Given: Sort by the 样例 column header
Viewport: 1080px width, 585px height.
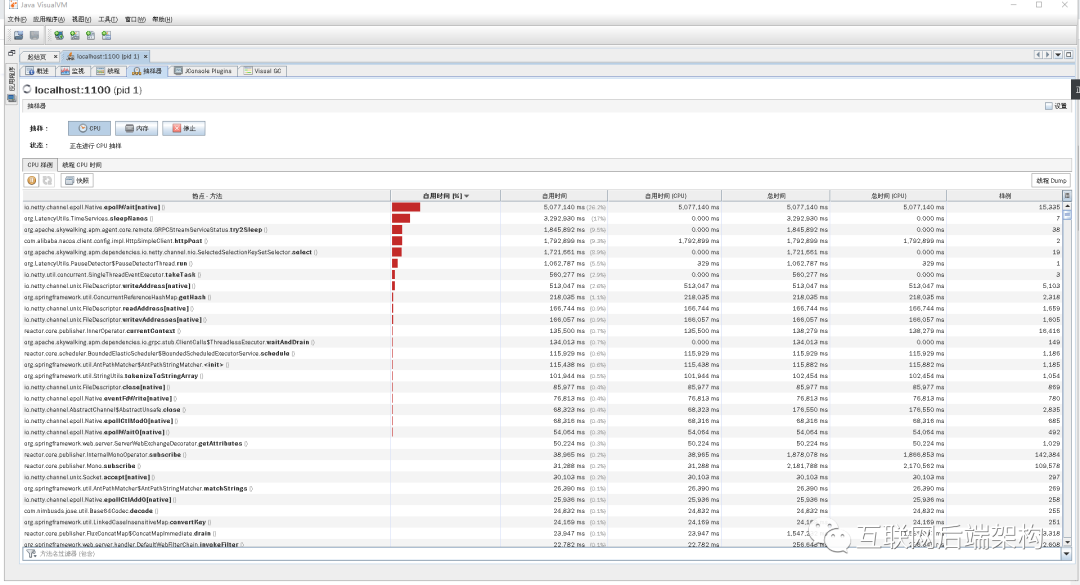Looking at the screenshot, I should [x=1004, y=196].
